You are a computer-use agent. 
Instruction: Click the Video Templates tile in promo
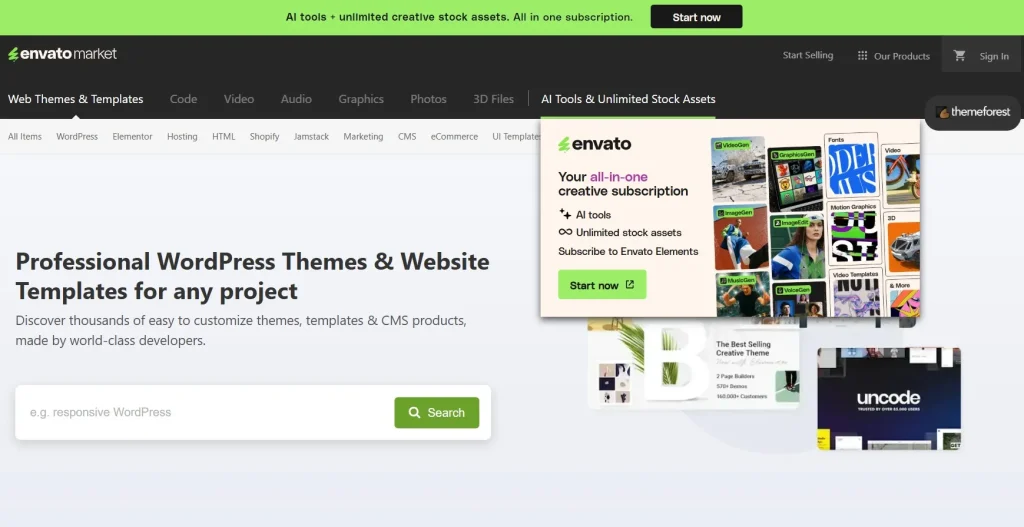coord(856,293)
